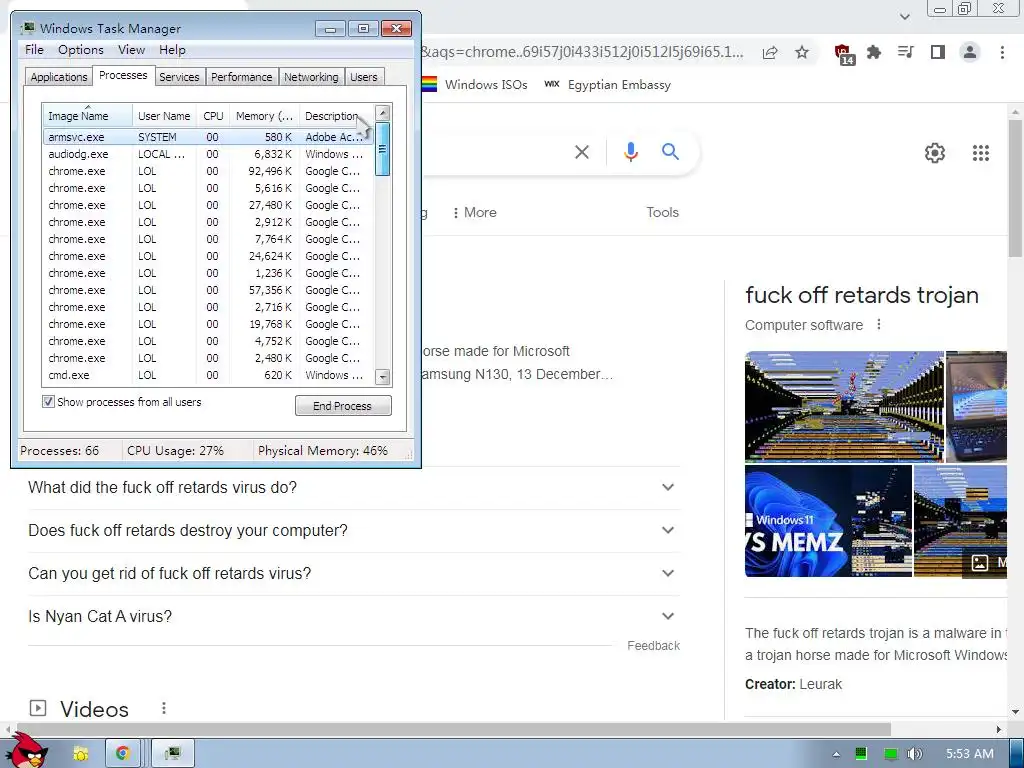Open the Windows 11 VS MEMZ thumbnail
The height and width of the screenshot is (768, 1024).
tap(828, 521)
